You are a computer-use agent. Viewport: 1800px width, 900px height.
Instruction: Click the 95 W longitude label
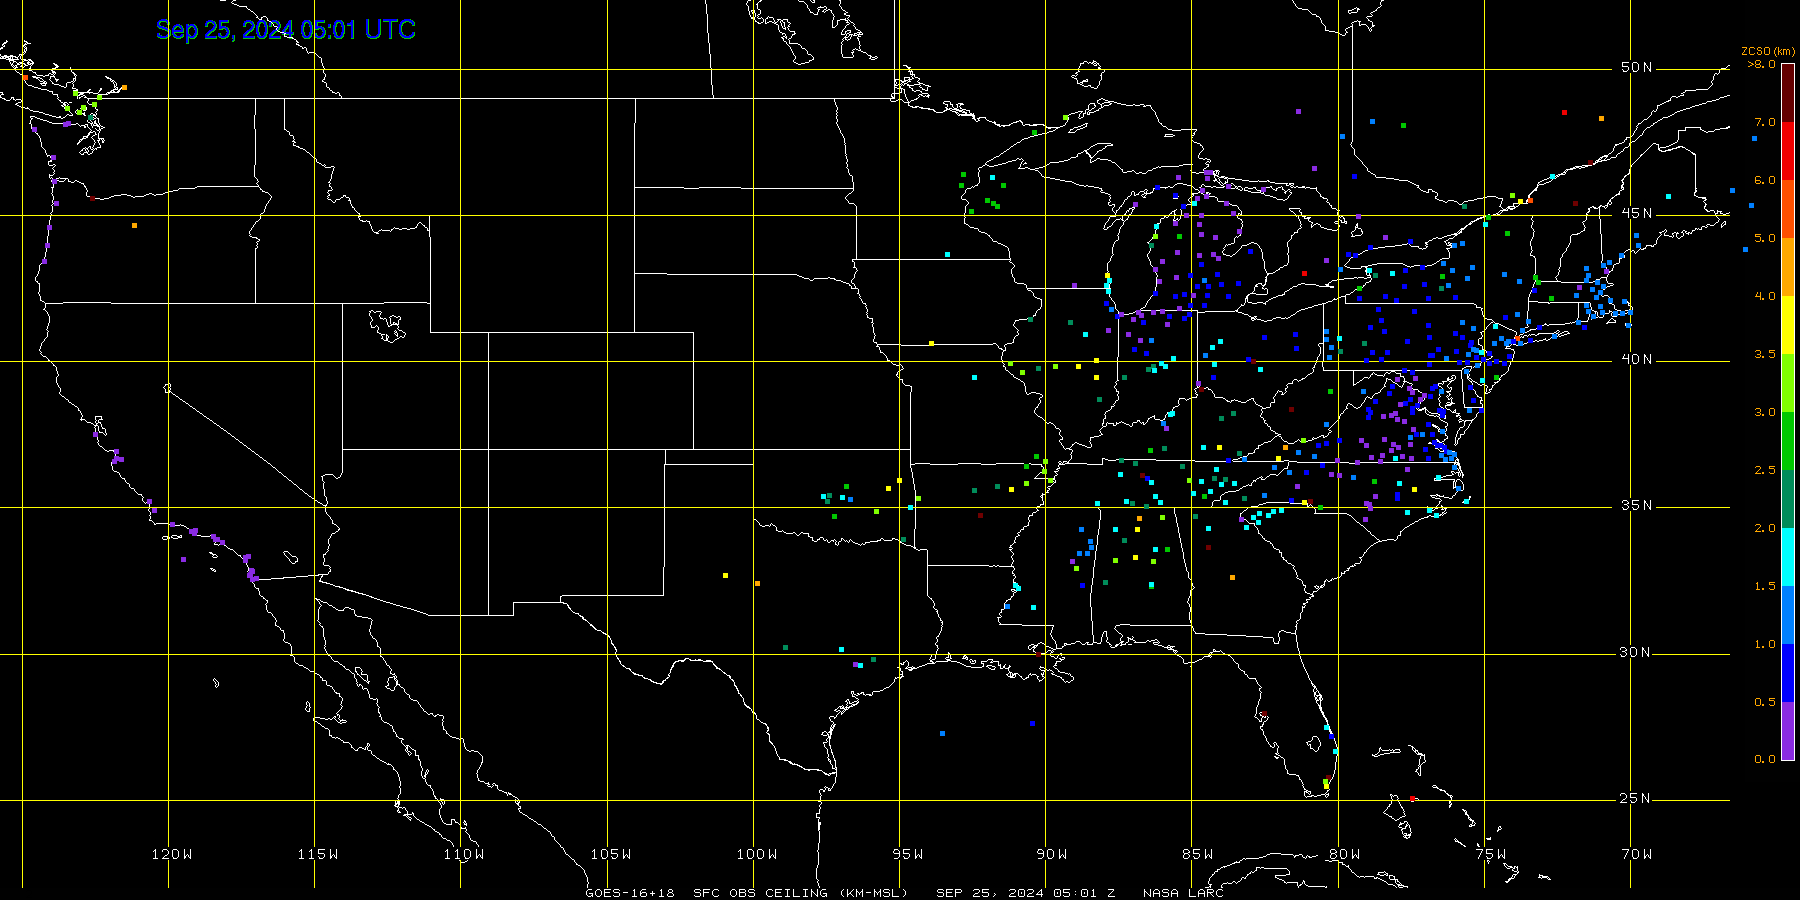(x=908, y=854)
